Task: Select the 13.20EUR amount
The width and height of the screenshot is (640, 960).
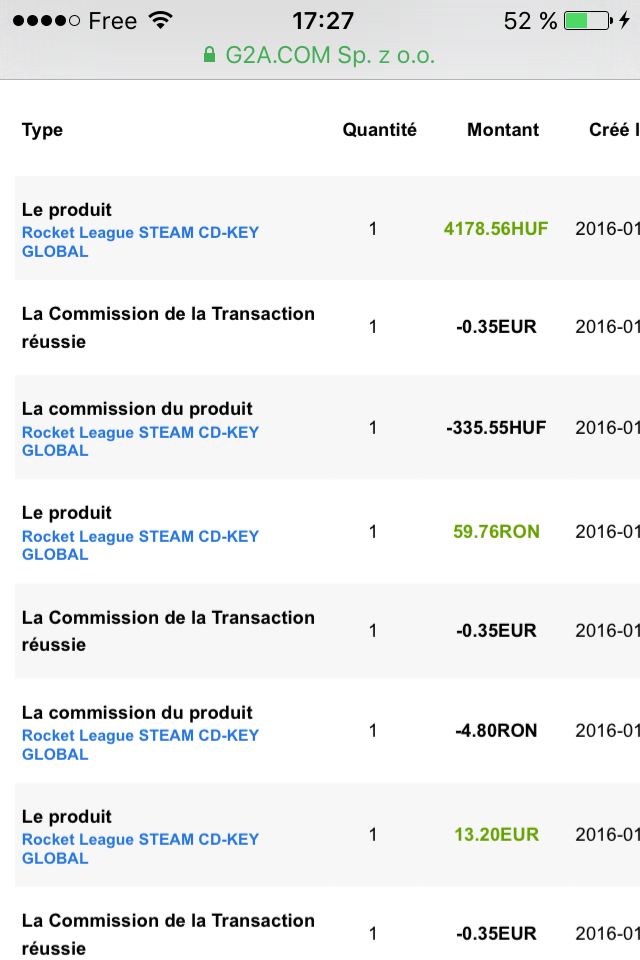Action: point(496,835)
